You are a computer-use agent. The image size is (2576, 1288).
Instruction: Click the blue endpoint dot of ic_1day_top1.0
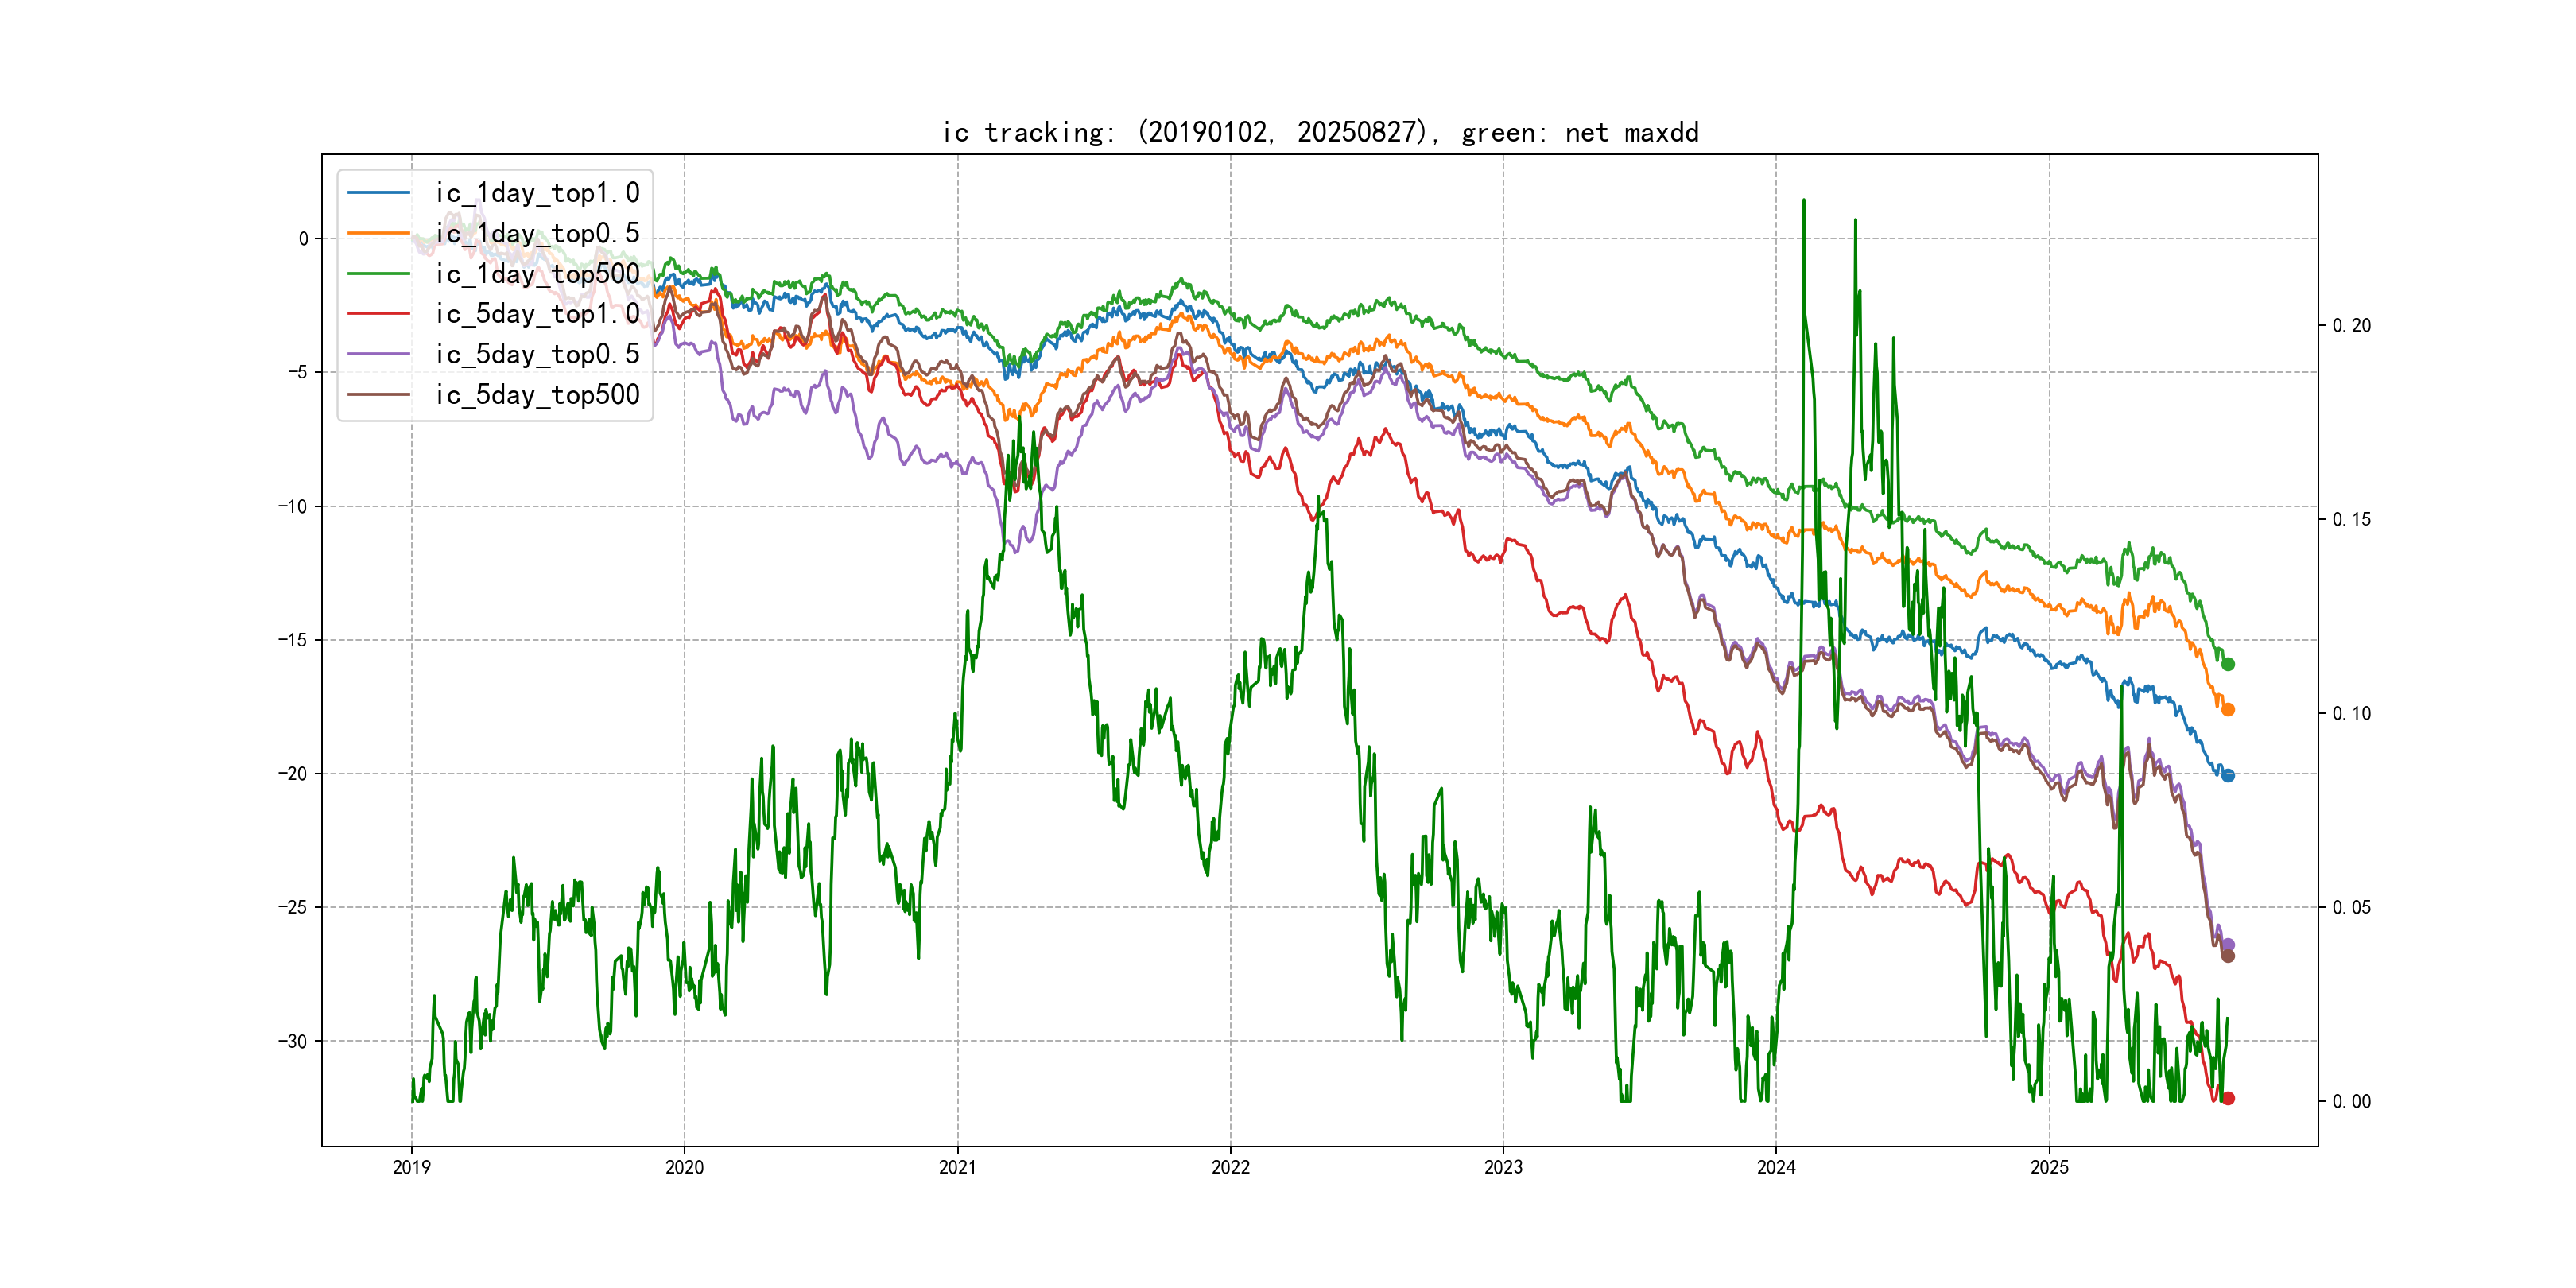(x=2227, y=775)
